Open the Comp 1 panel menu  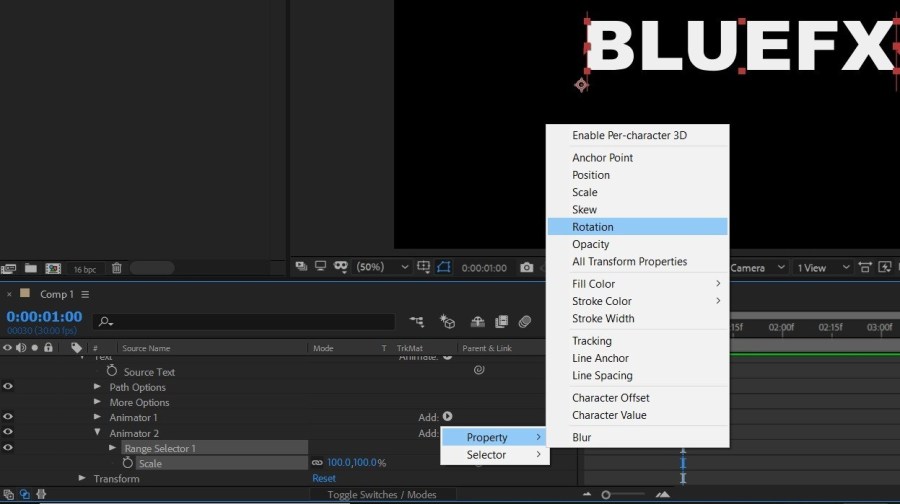coord(85,294)
